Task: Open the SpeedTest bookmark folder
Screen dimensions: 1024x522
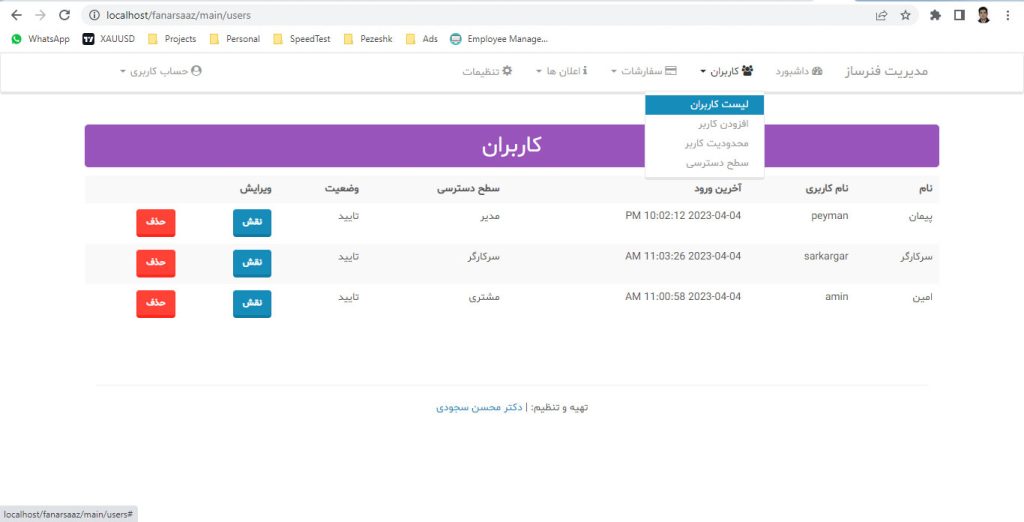Action: (x=302, y=39)
